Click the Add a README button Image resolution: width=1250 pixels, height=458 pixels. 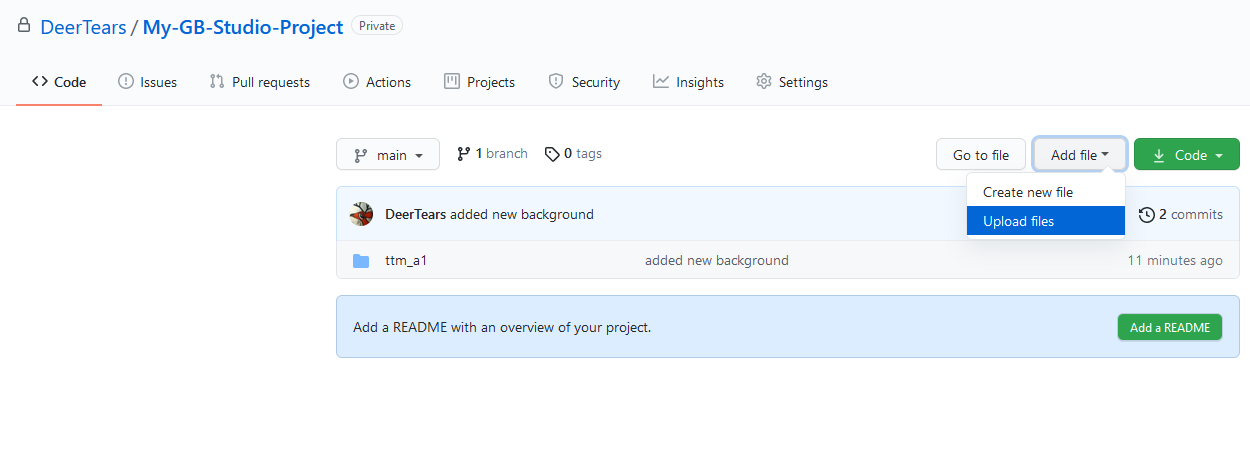pyautogui.click(x=1170, y=327)
